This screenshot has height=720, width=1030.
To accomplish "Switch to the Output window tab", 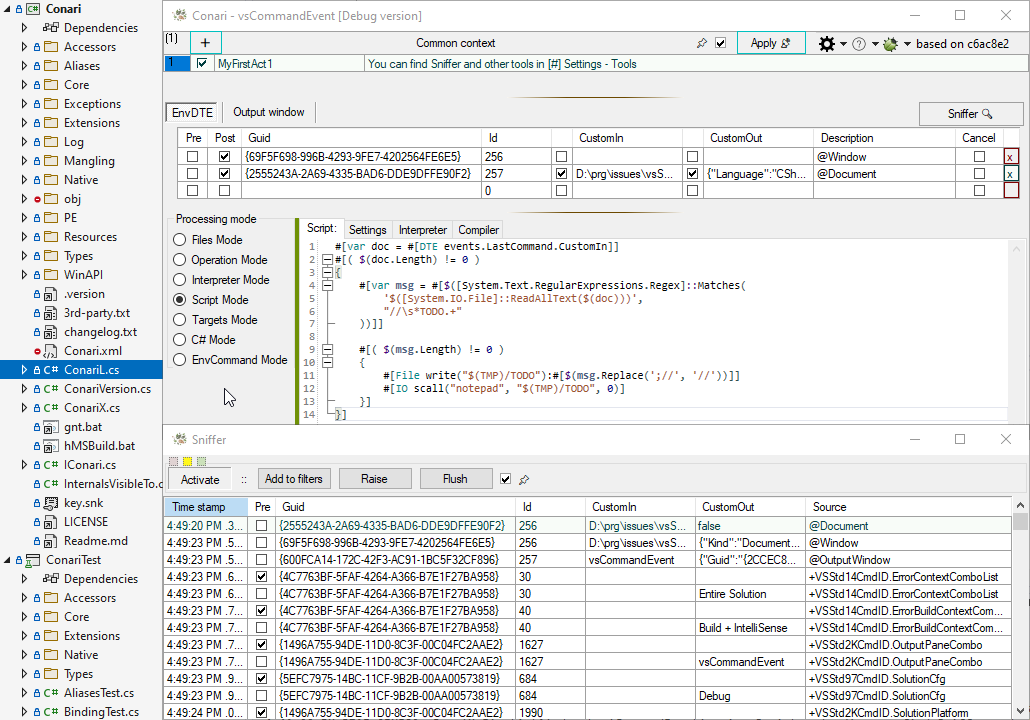I will [269, 112].
